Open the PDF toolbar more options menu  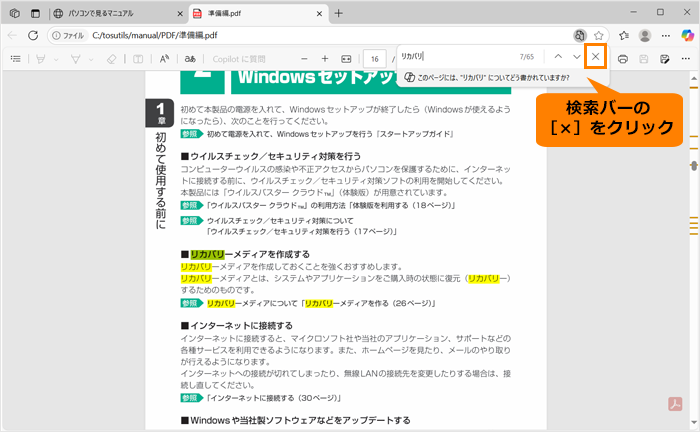686,59
